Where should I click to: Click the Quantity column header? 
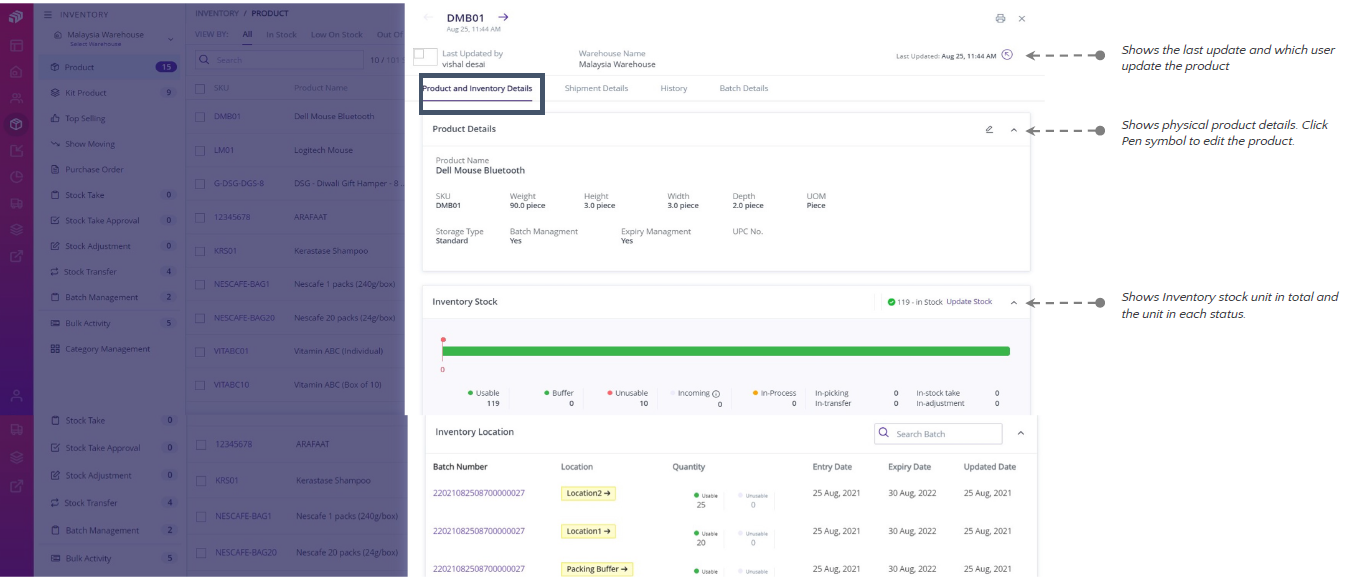(689, 467)
